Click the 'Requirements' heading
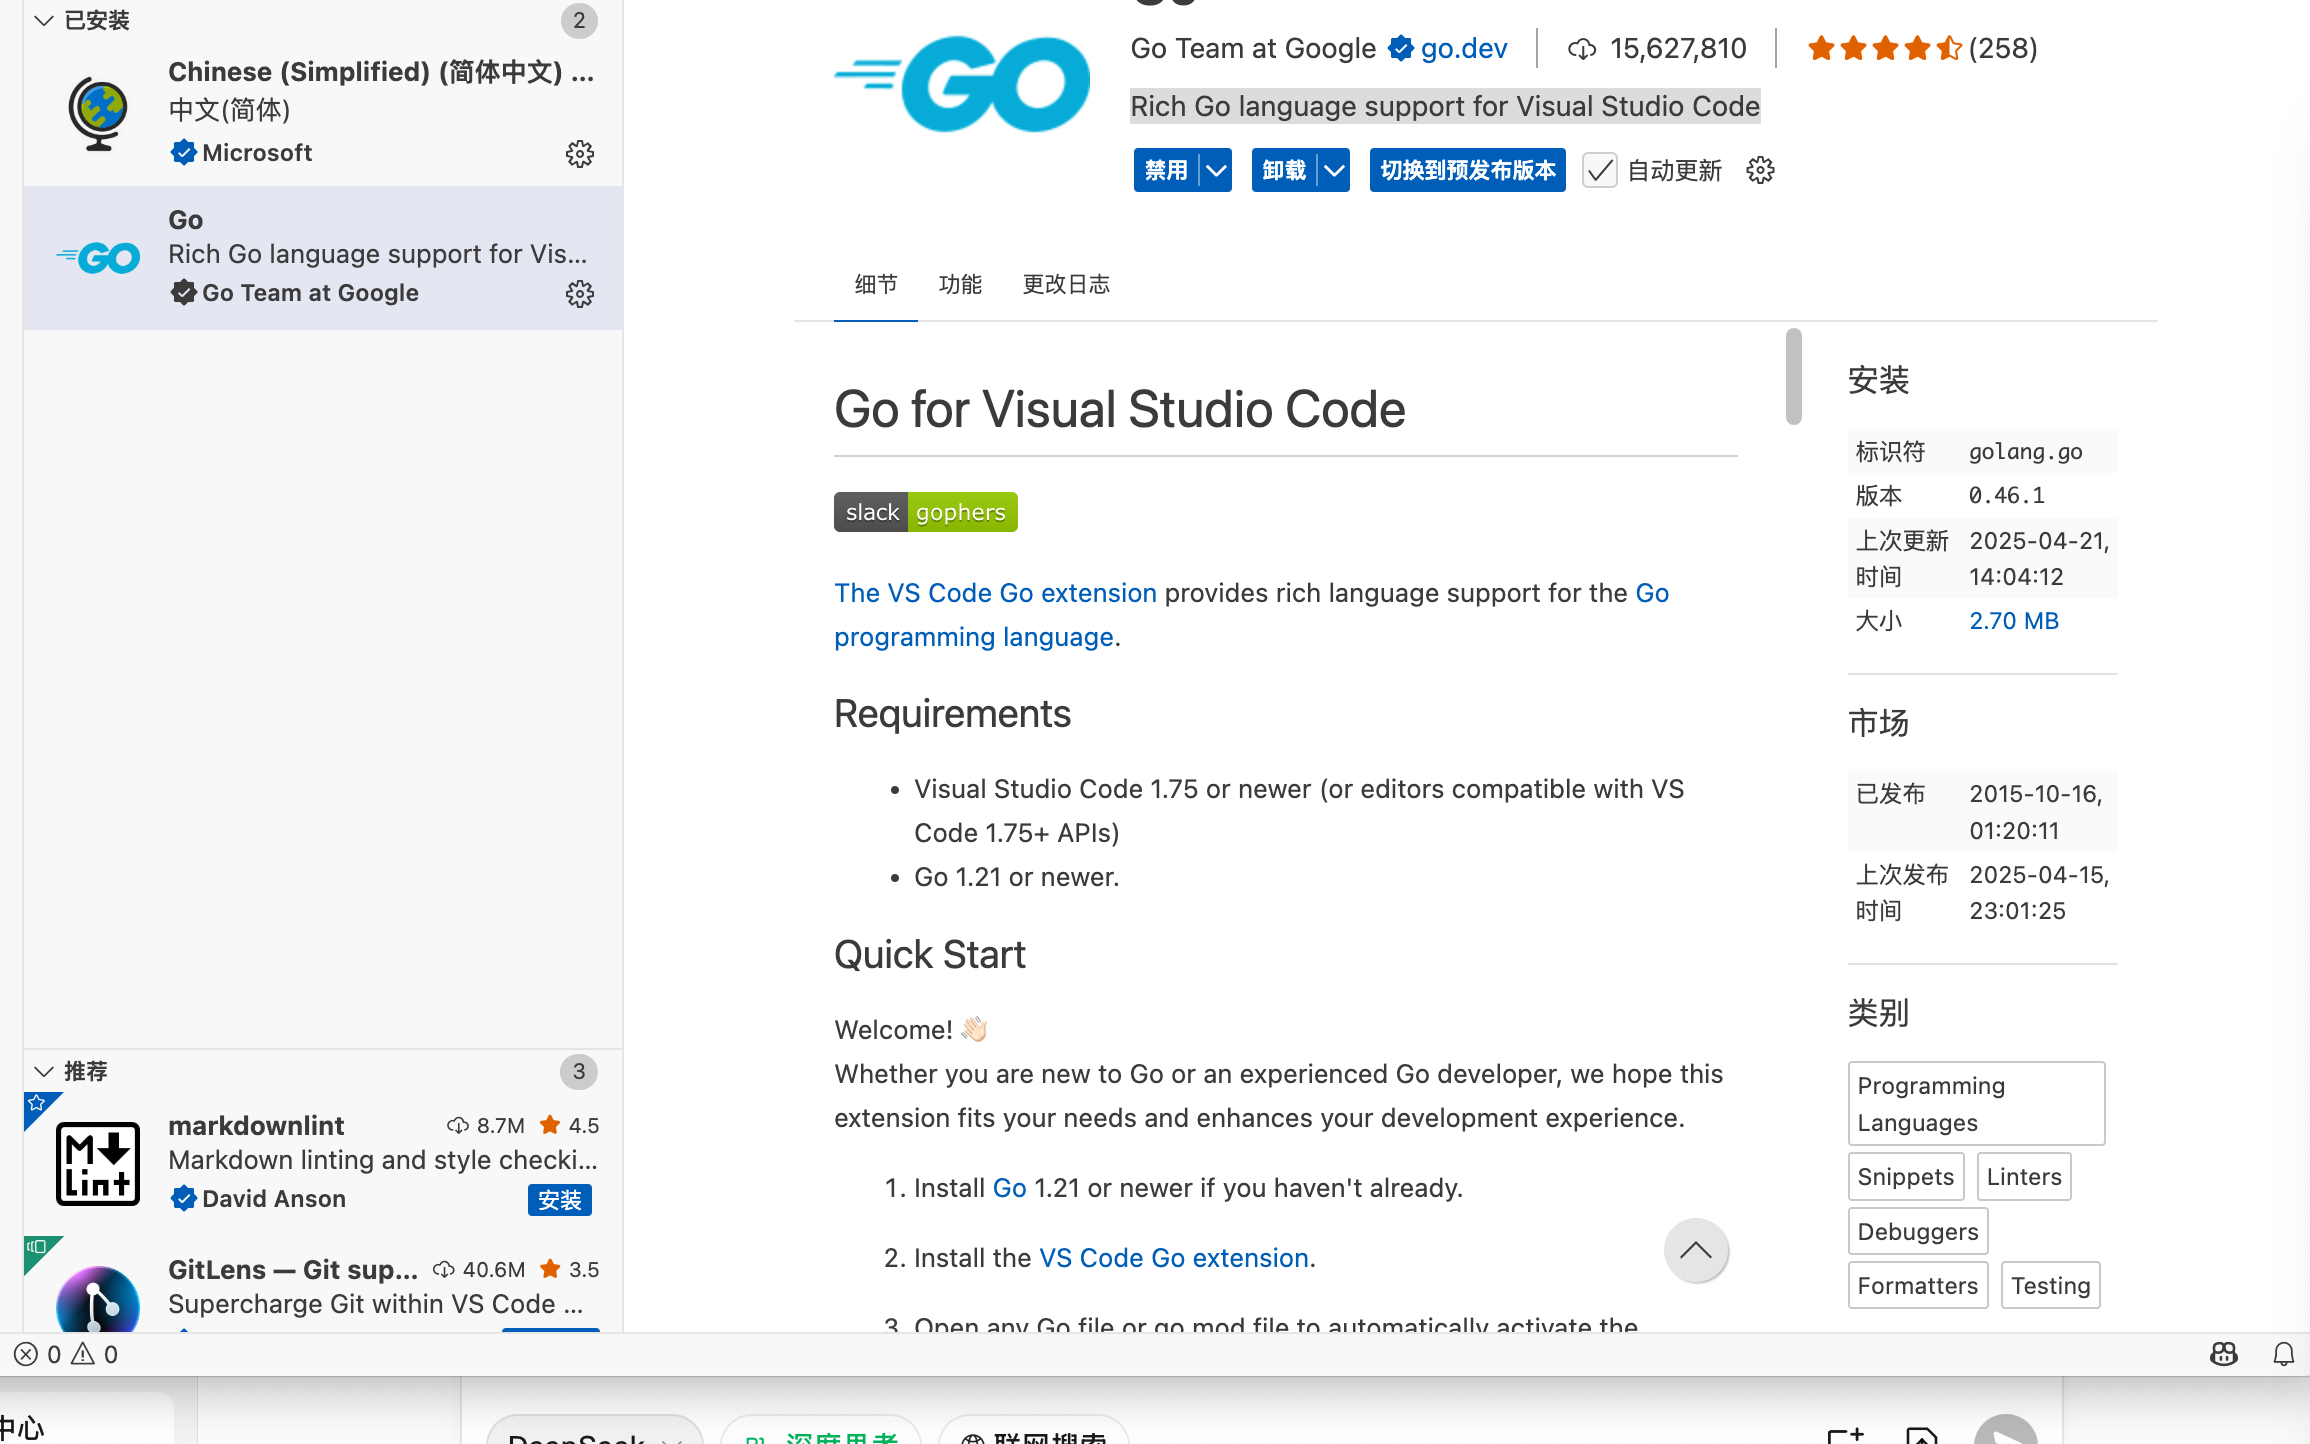Viewport: 2310px width, 1444px height. [952, 714]
